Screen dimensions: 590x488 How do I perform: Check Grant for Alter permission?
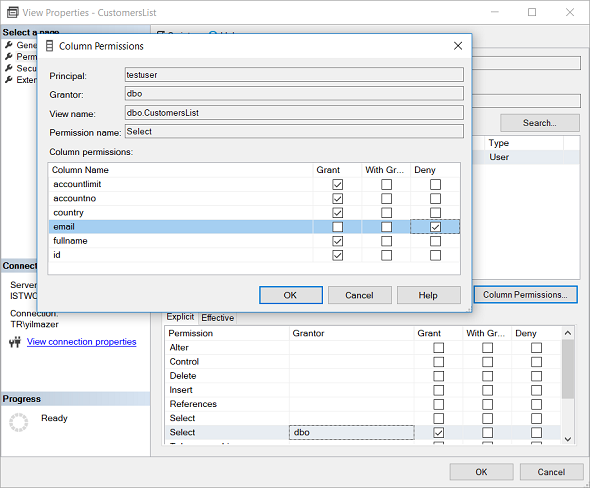tap(438, 348)
